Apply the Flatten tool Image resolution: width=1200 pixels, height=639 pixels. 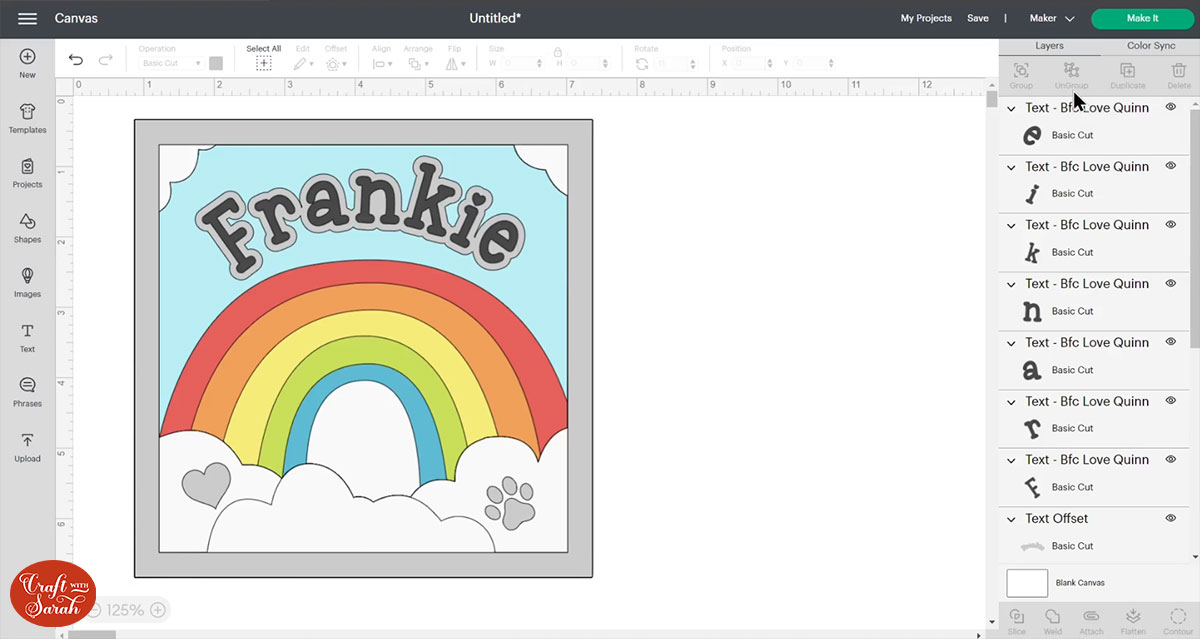pyautogui.click(x=1133, y=617)
